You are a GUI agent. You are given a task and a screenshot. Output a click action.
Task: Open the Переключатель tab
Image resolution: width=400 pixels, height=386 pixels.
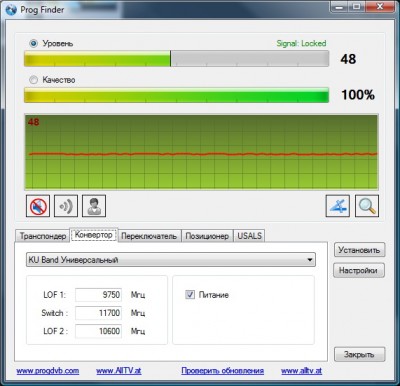149,236
